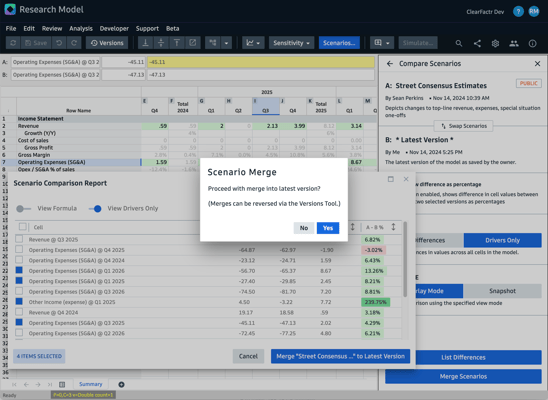Select the Snapshot view mode
This screenshot has height=400, width=548.
(x=502, y=291)
